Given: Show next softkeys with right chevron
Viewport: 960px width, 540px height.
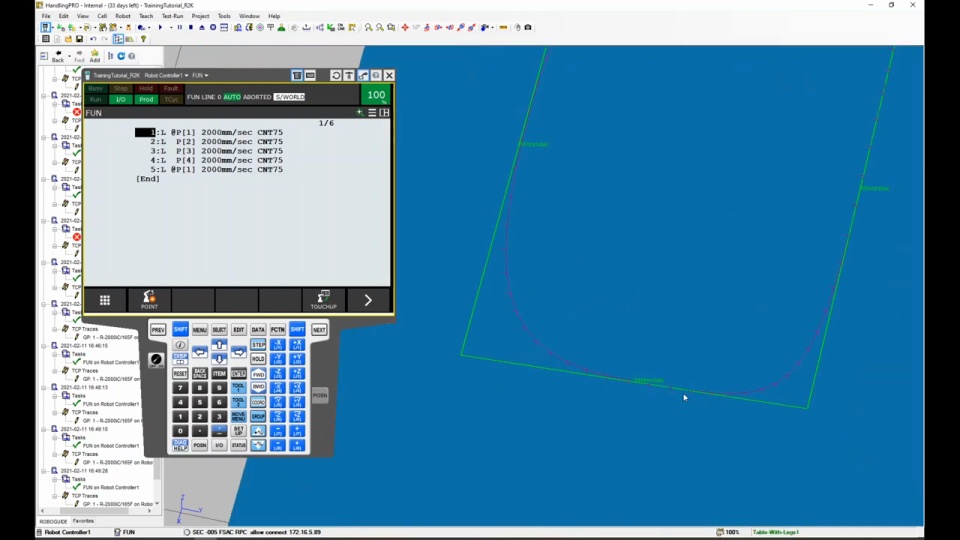Looking at the screenshot, I should (368, 300).
